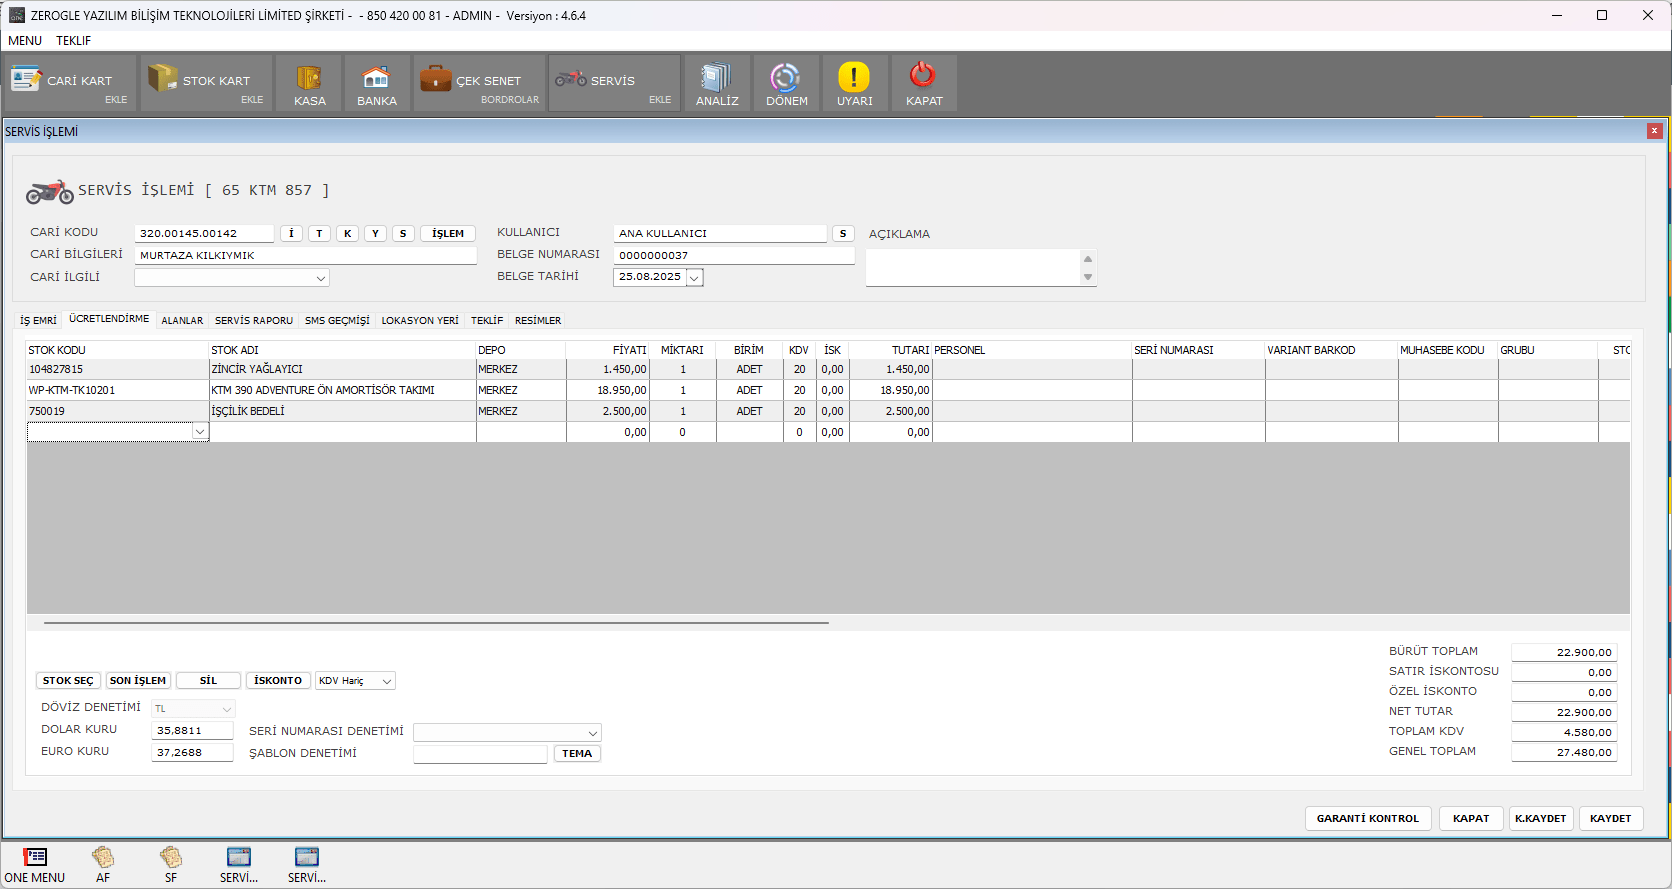Click the EKLE label under Cari Kart
This screenshot has height=889, width=1672.
(116, 100)
